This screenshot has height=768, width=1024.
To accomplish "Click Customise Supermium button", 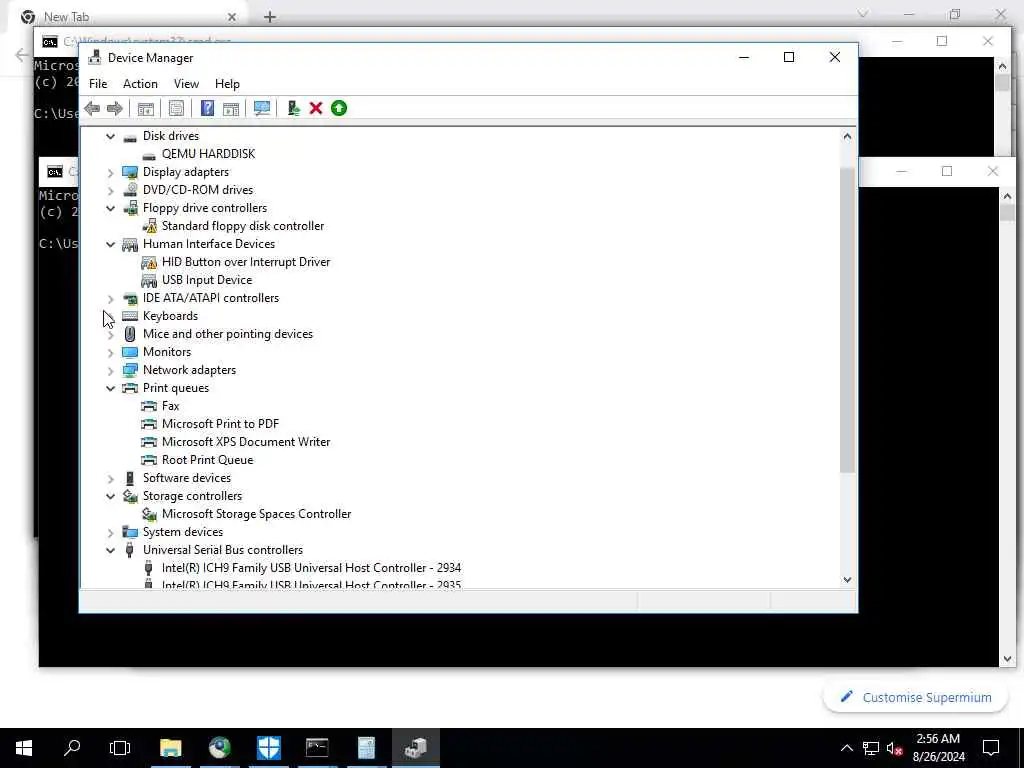I will pos(916,697).
